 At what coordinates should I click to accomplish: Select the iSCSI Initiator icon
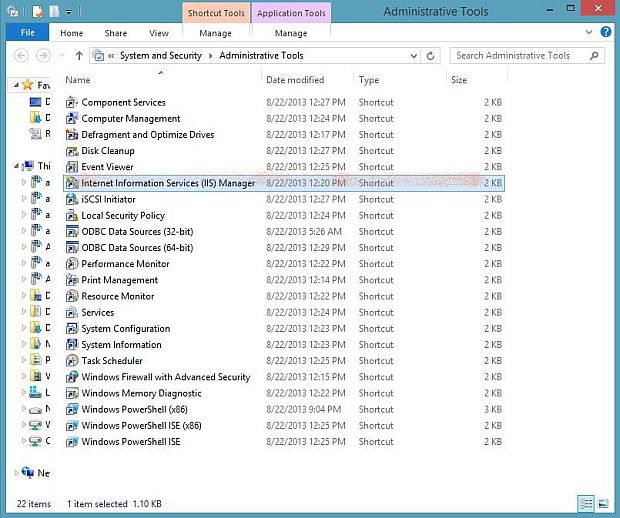coord(72,199)
